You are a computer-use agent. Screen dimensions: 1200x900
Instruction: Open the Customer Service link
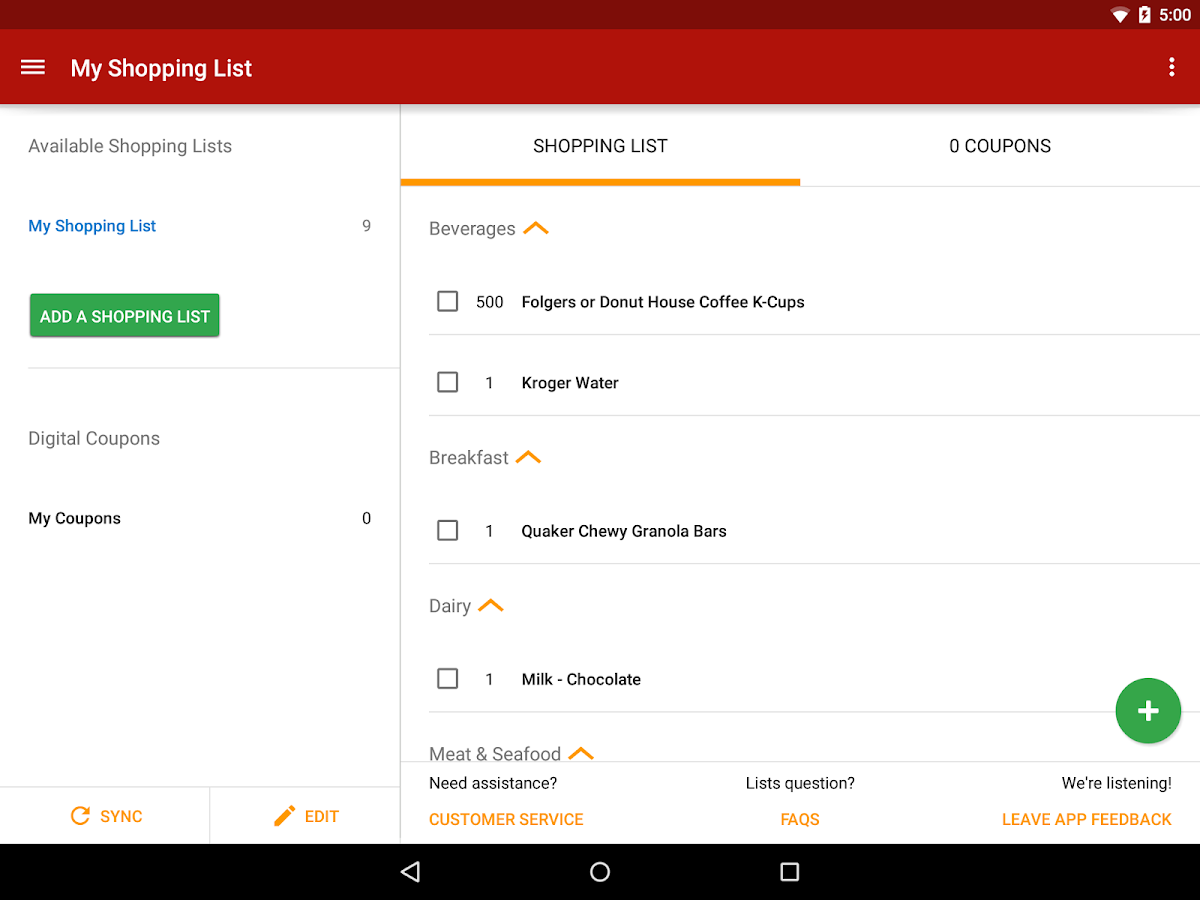click(506, 819)
